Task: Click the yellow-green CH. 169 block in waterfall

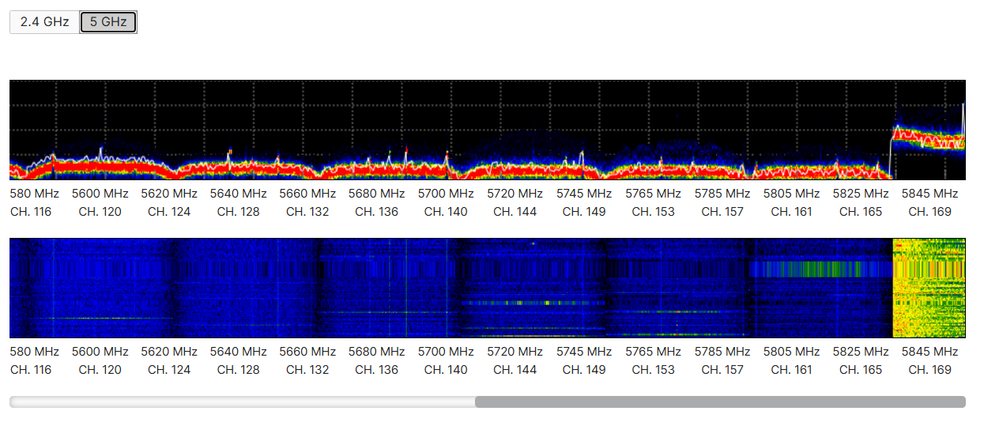Action: coord(929,288)
